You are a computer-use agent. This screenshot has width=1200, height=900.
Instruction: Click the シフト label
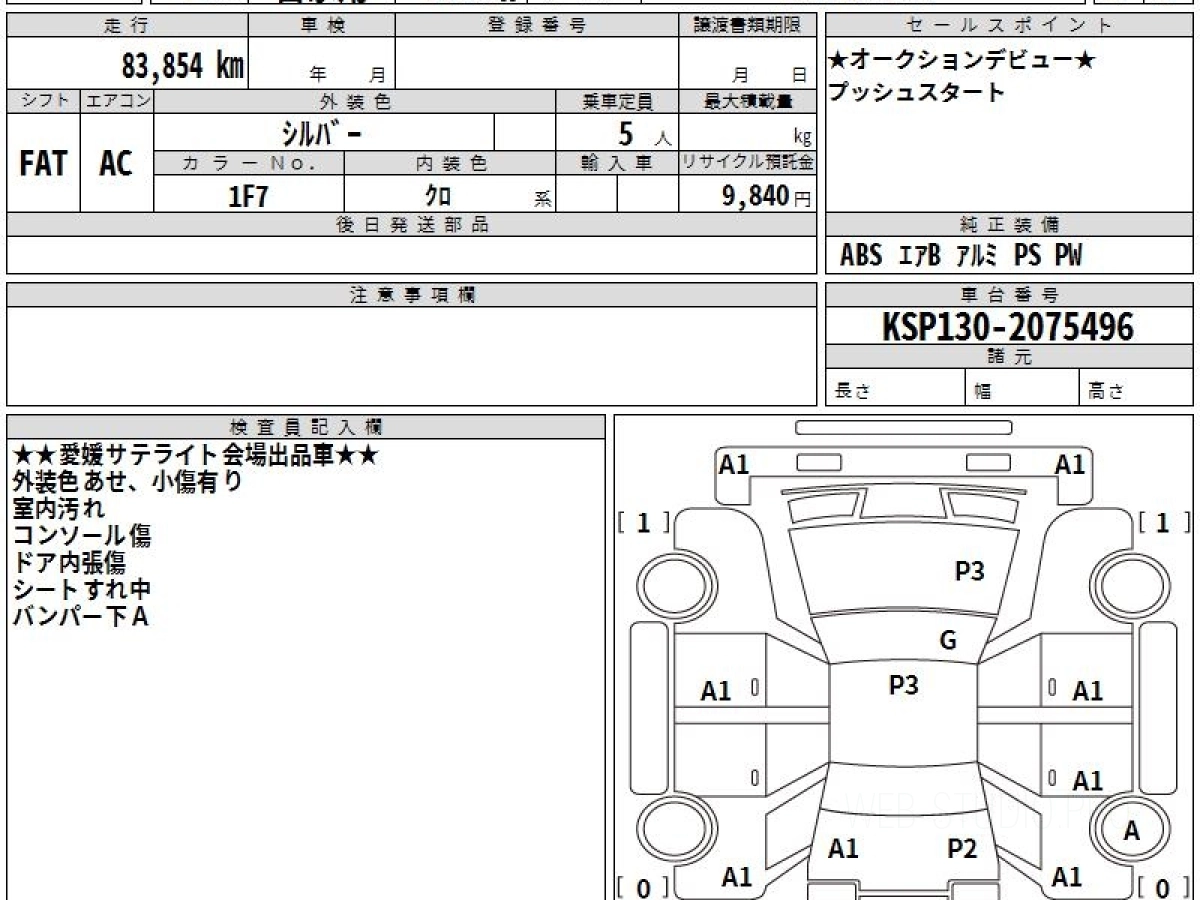[x=43, y=101]
